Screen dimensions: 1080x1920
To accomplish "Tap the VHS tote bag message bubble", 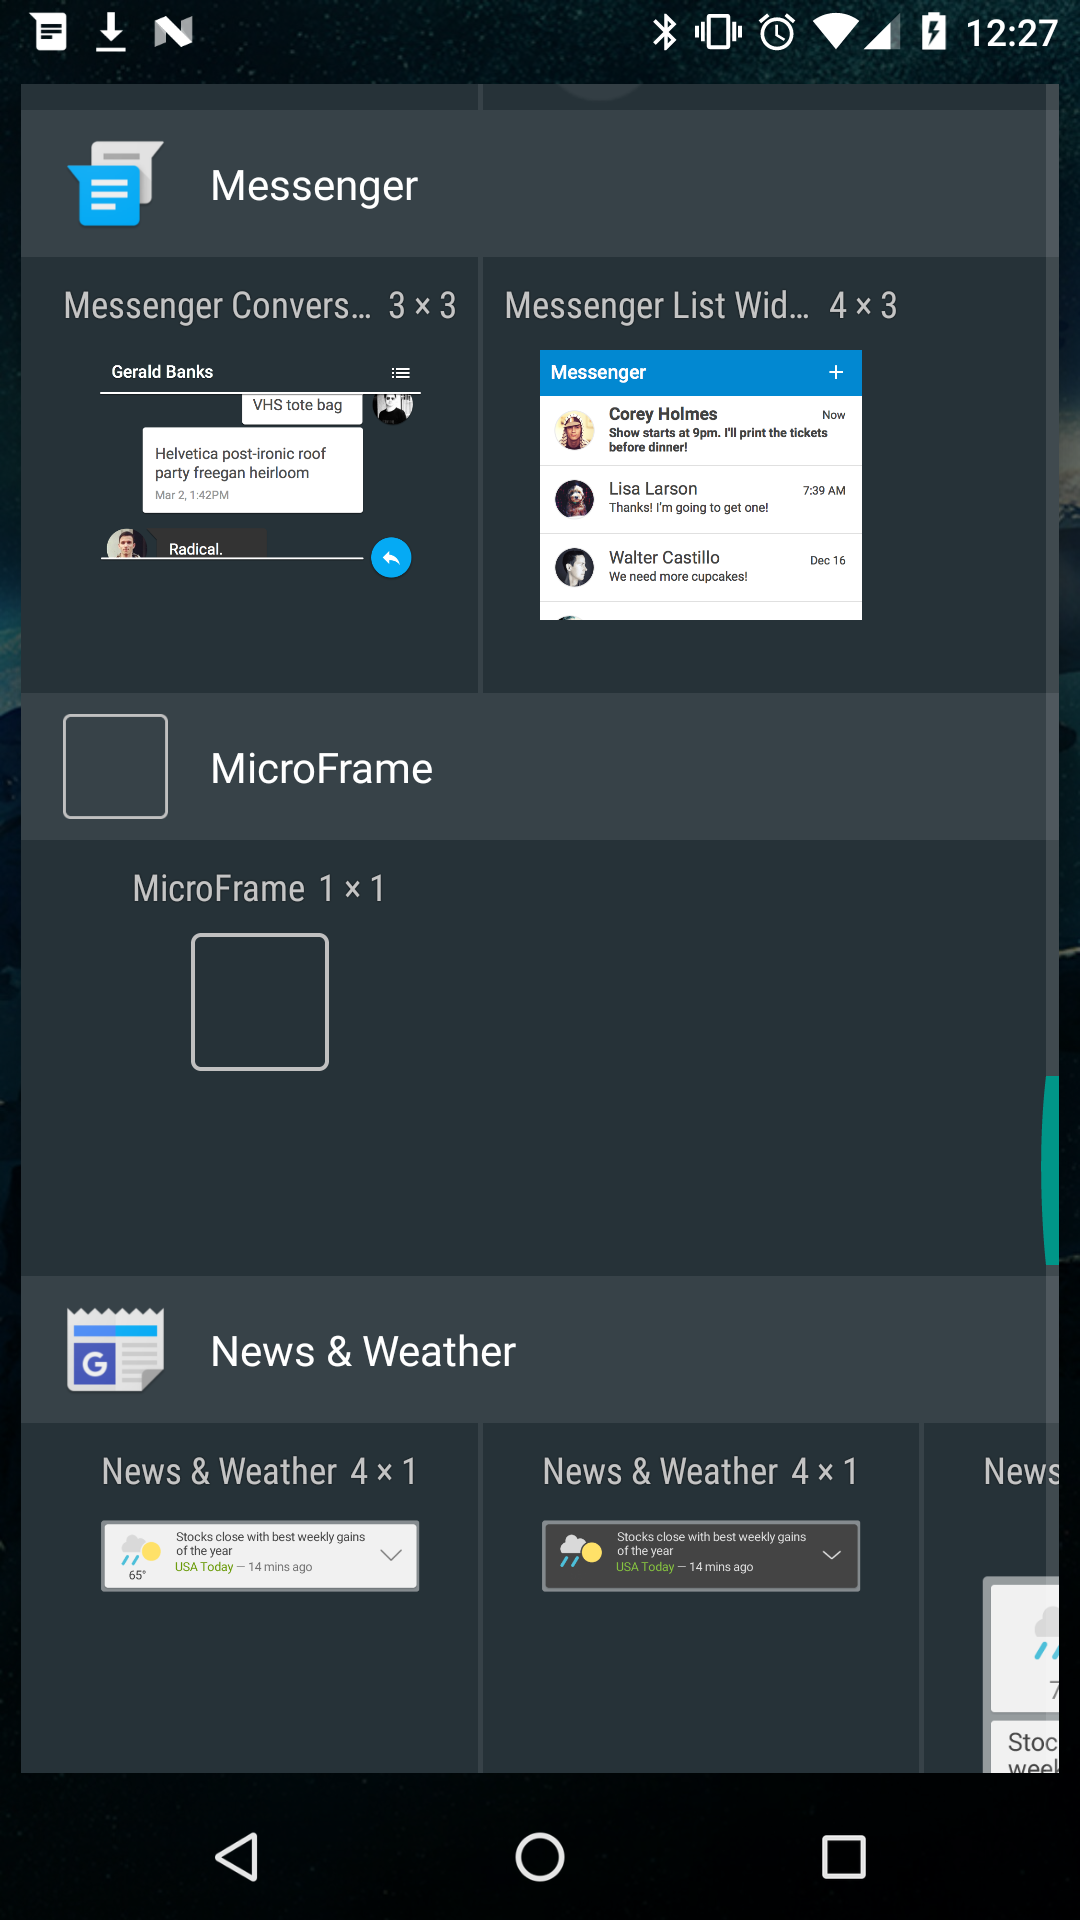I will point(301,408).
